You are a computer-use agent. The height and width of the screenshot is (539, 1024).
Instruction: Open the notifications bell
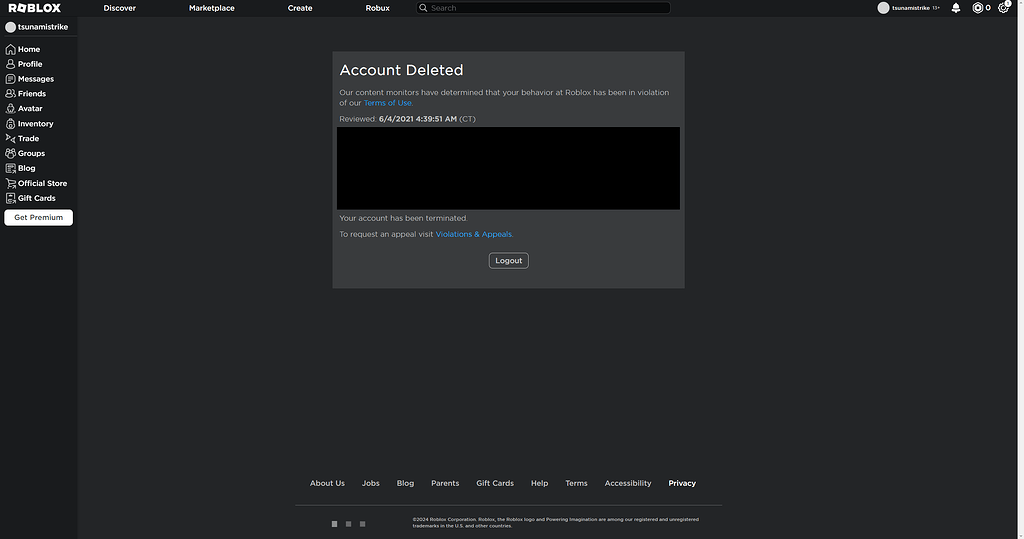pos(956,8)
